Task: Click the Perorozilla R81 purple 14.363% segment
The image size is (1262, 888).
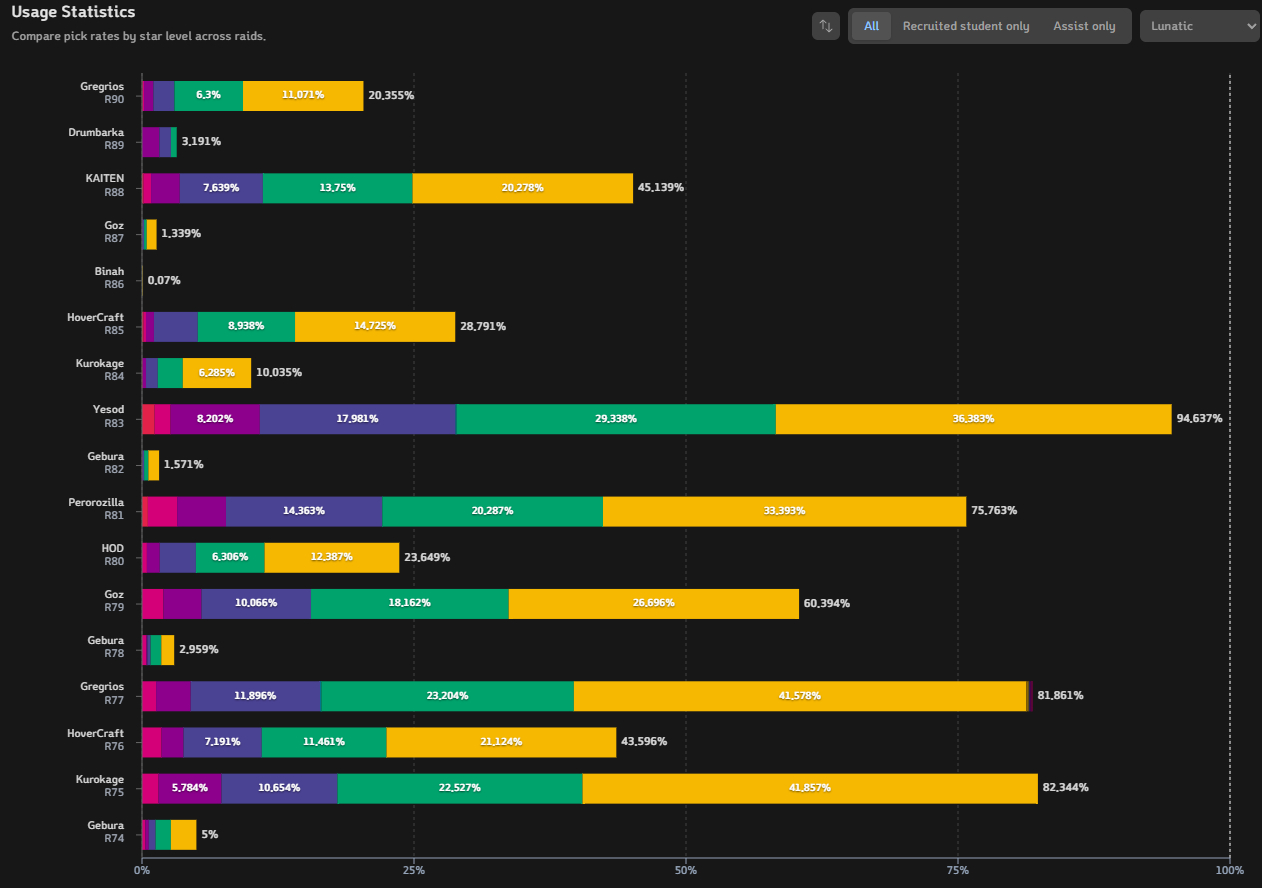Action: 304,511
